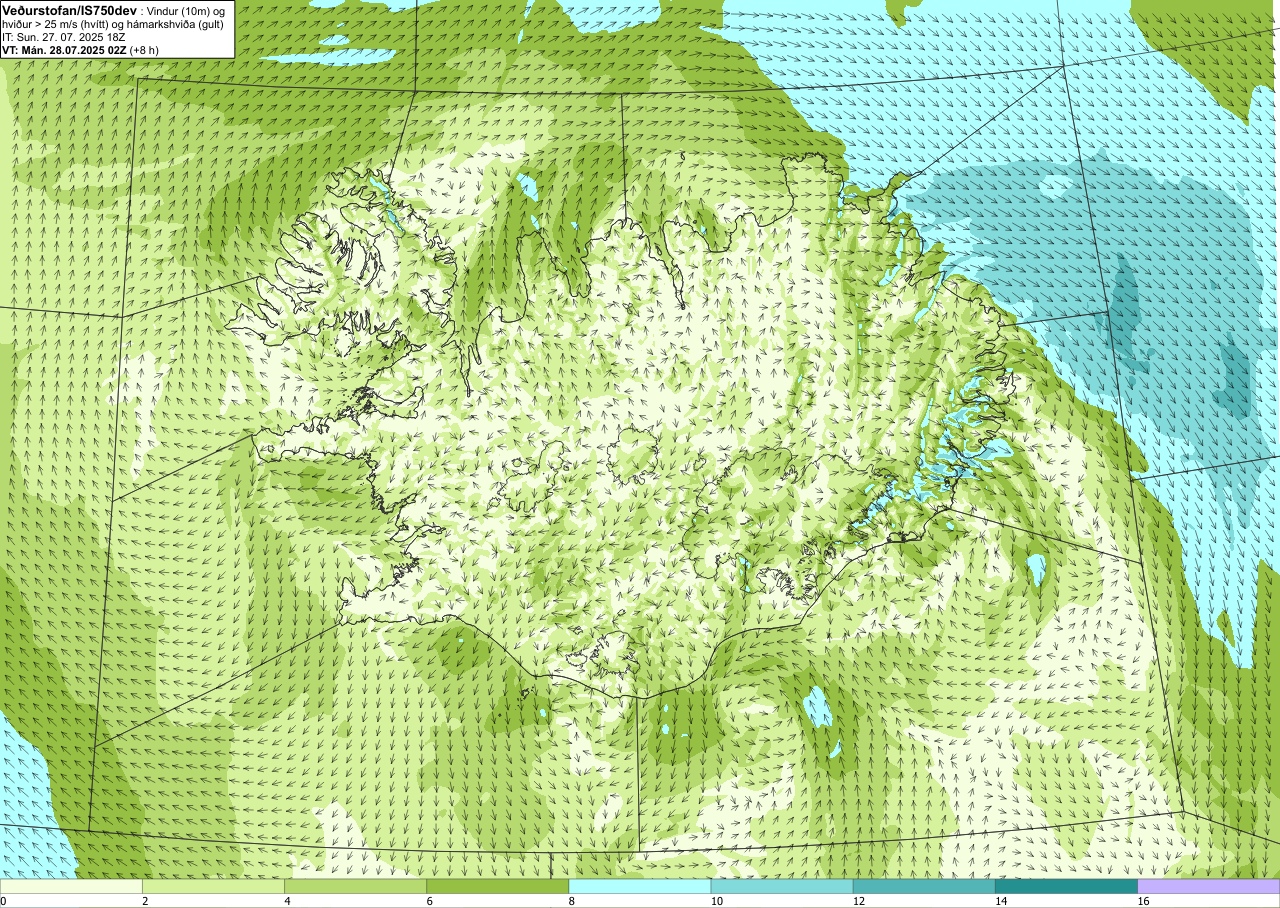Image resolution: width=1280 pixels, height=908 pixels.
Task: Click the legend scale value 0
Action: (3, 901)
